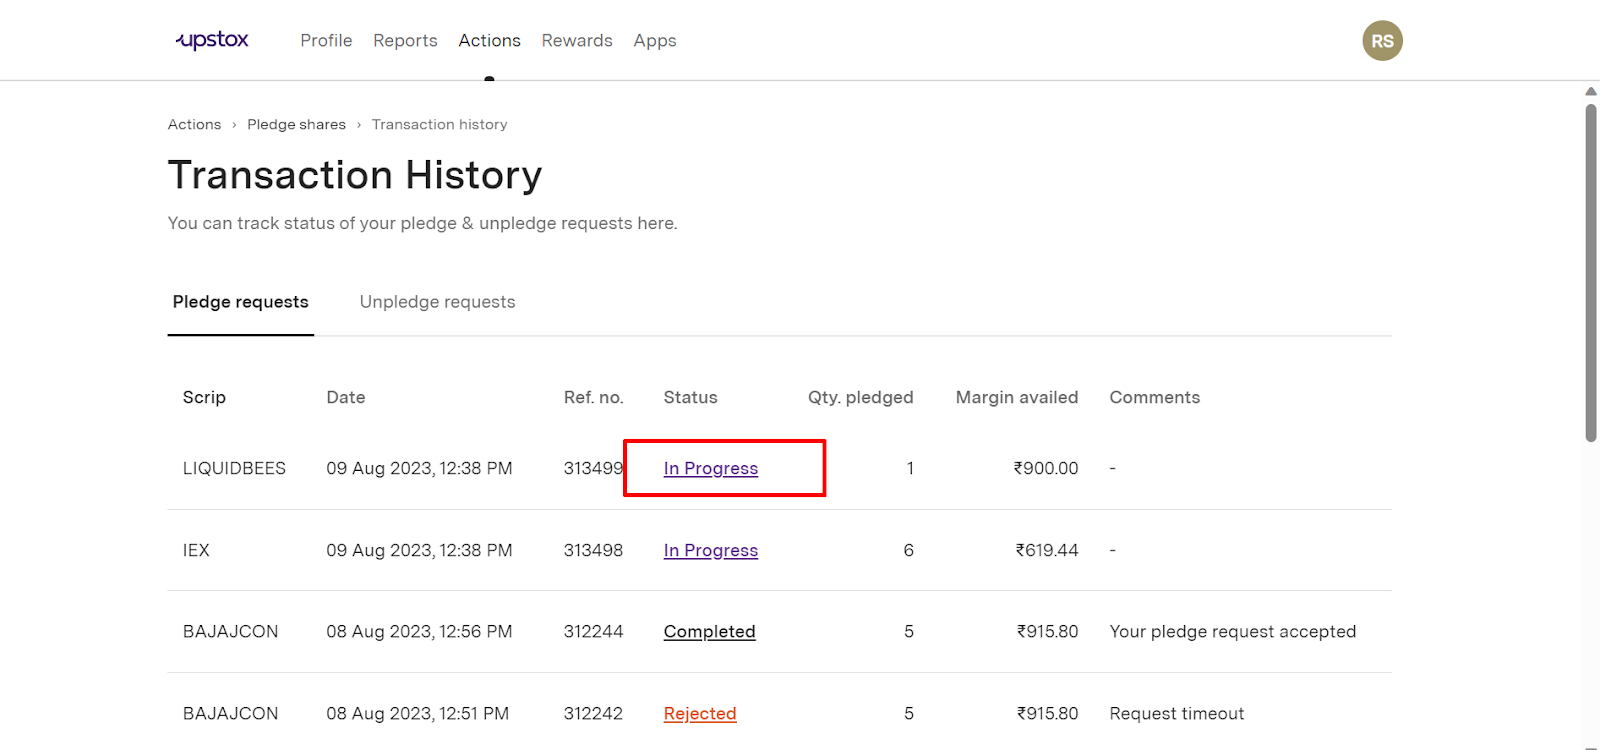This screenshot has height=750, width=1600.
Task: Select the IEX scrip cell
Action: [196, 550]
